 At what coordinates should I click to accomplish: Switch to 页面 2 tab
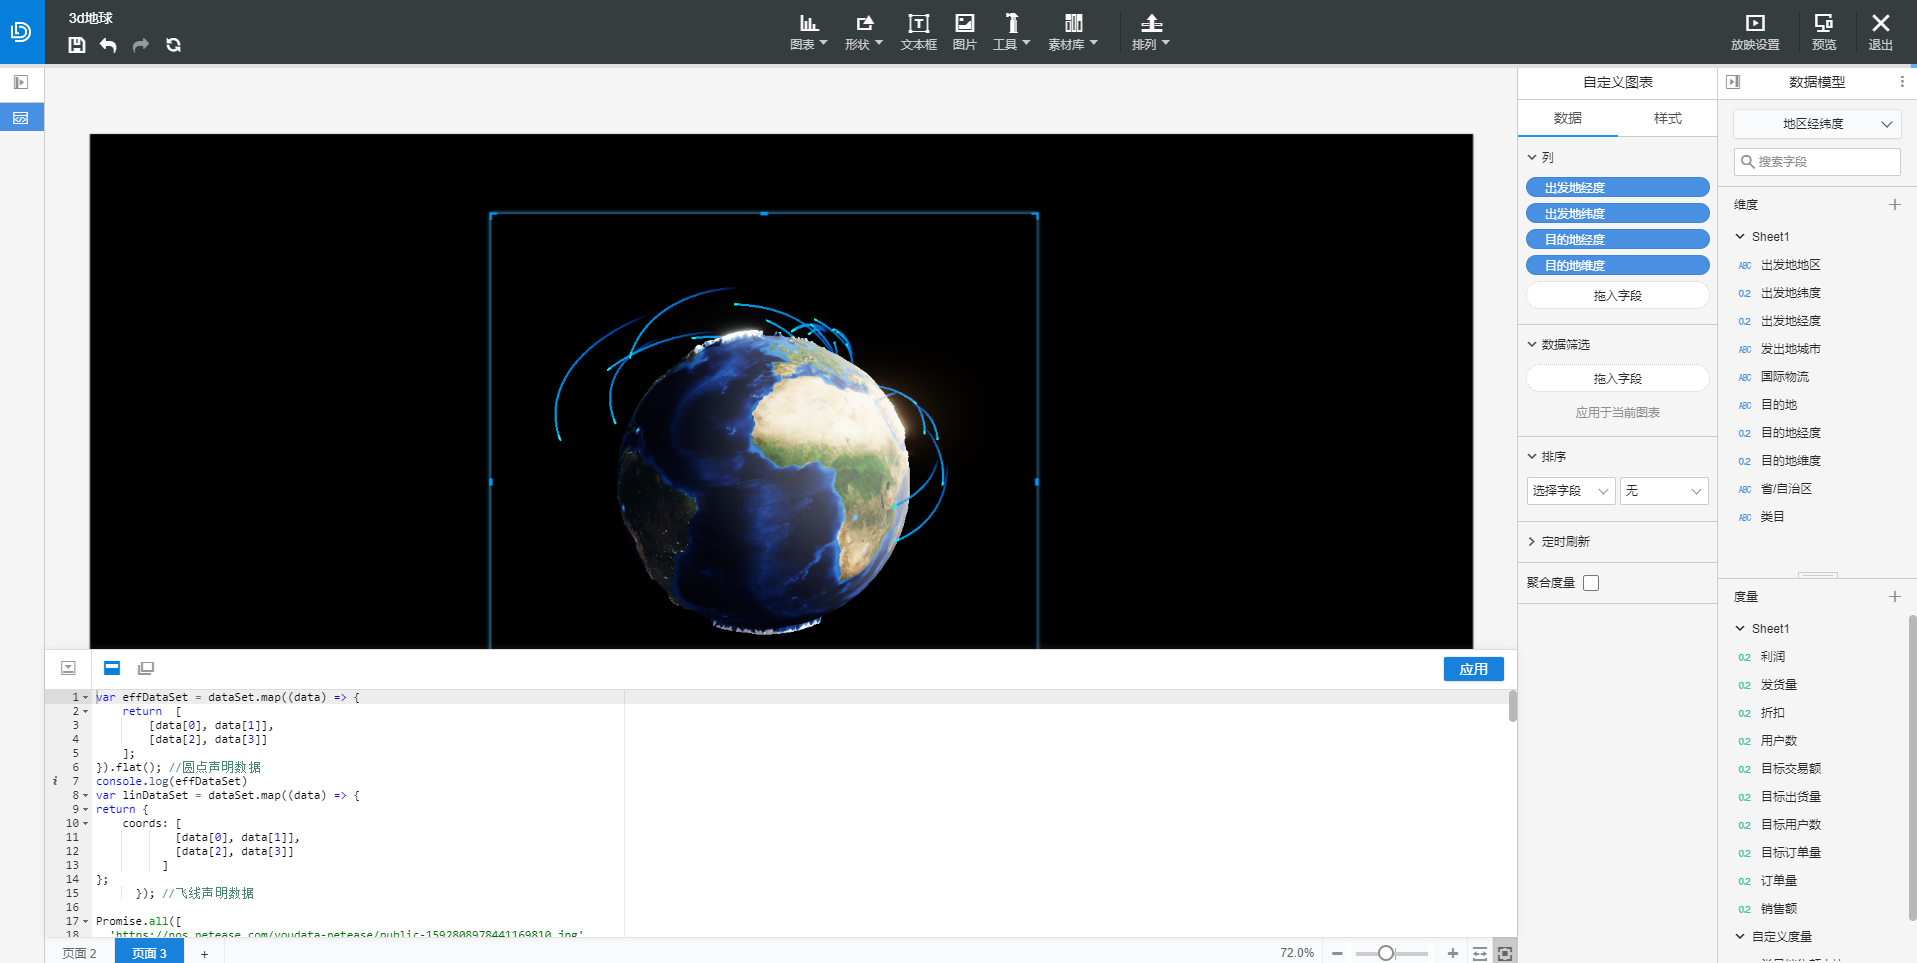point(80,953)
